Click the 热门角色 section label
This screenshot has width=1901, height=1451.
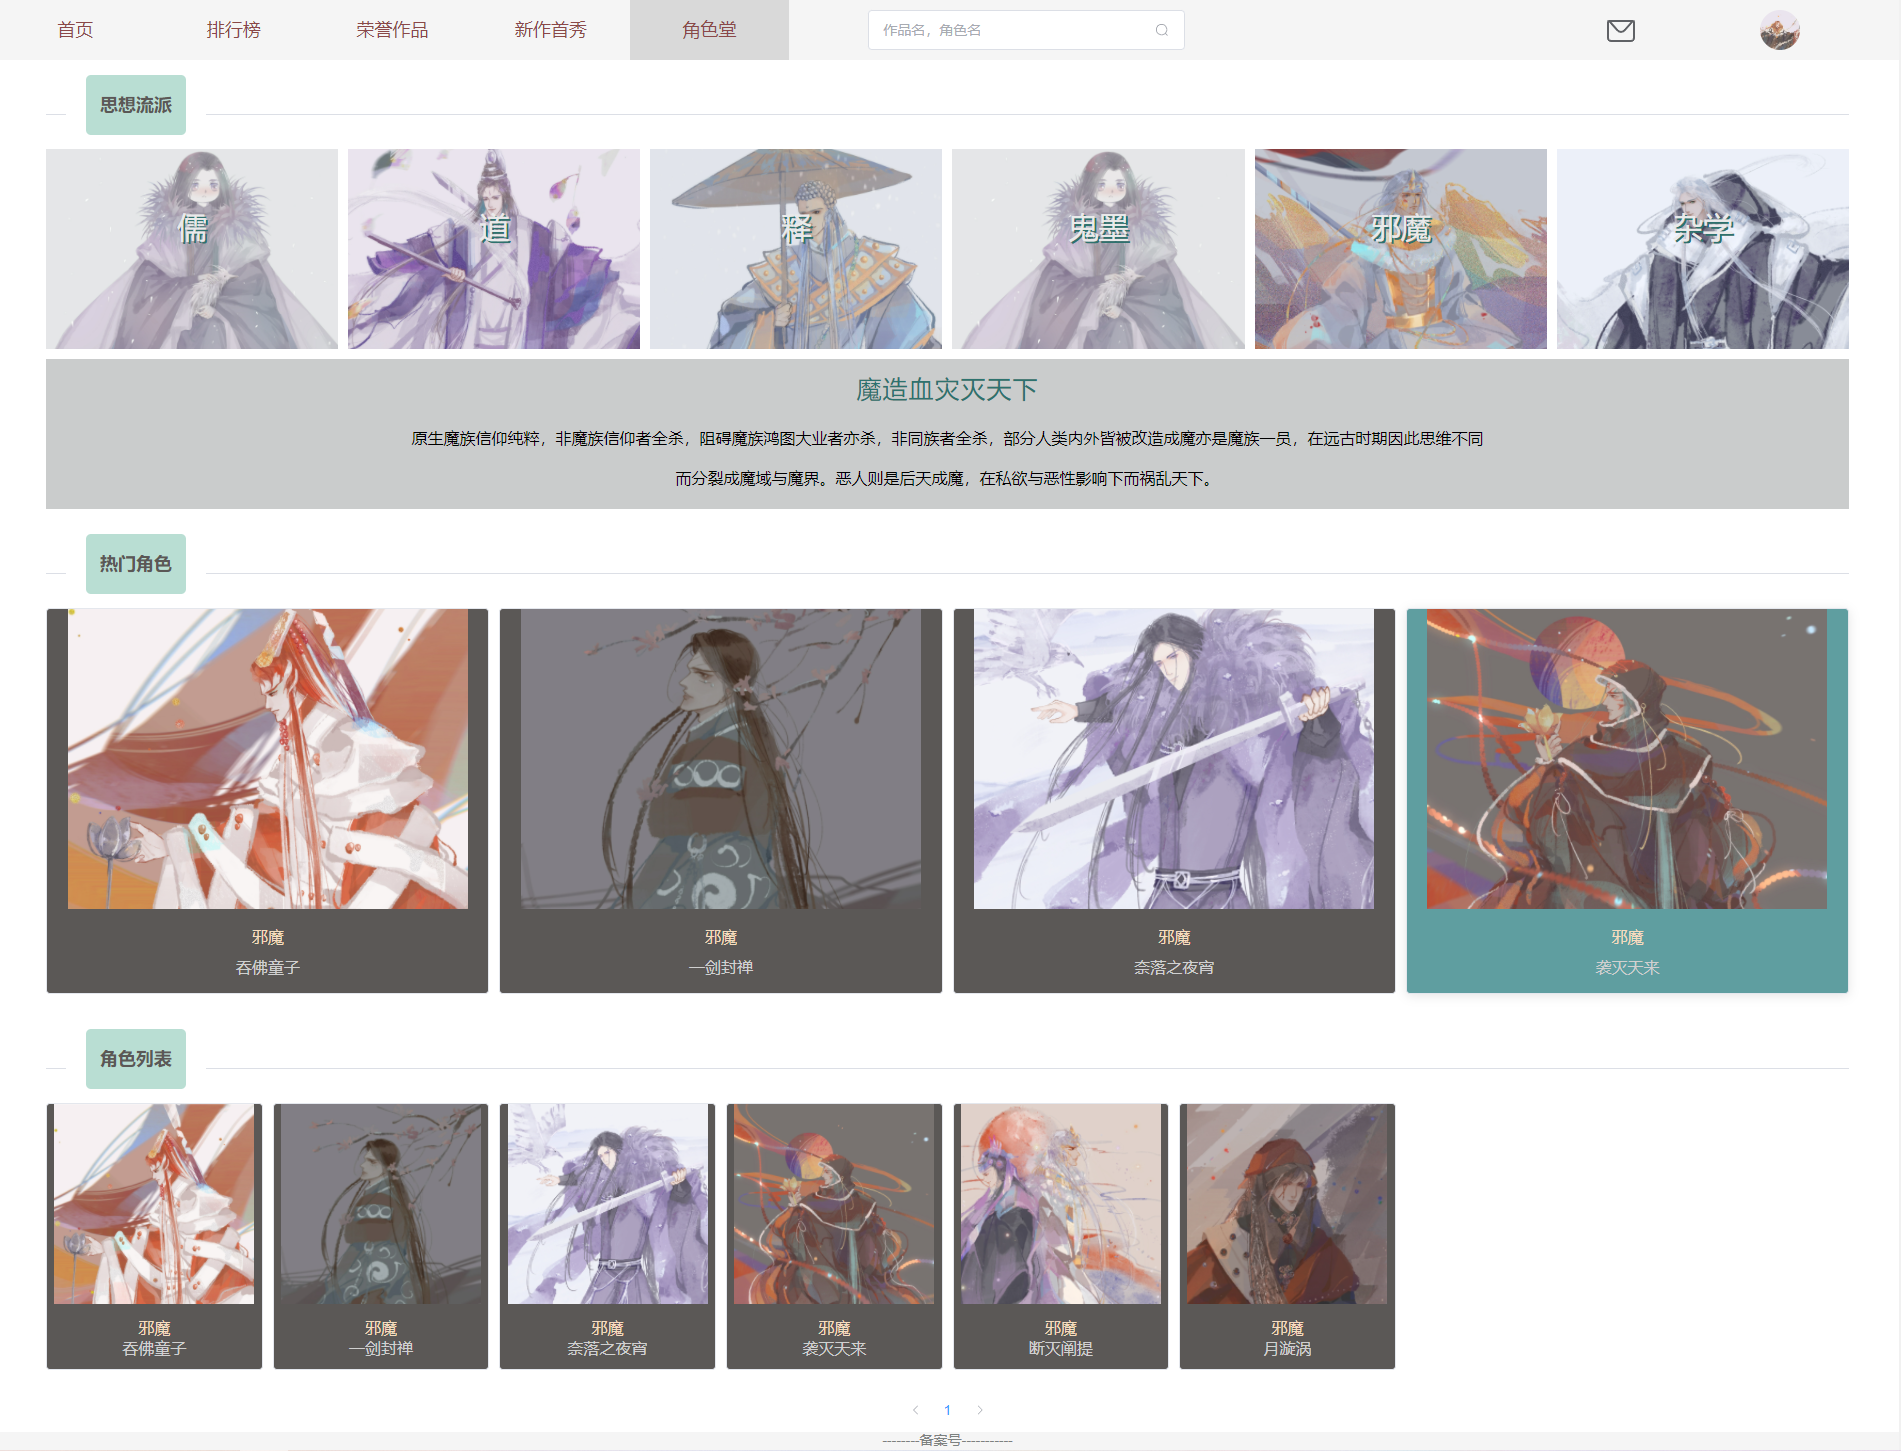(x=136, y=564)
